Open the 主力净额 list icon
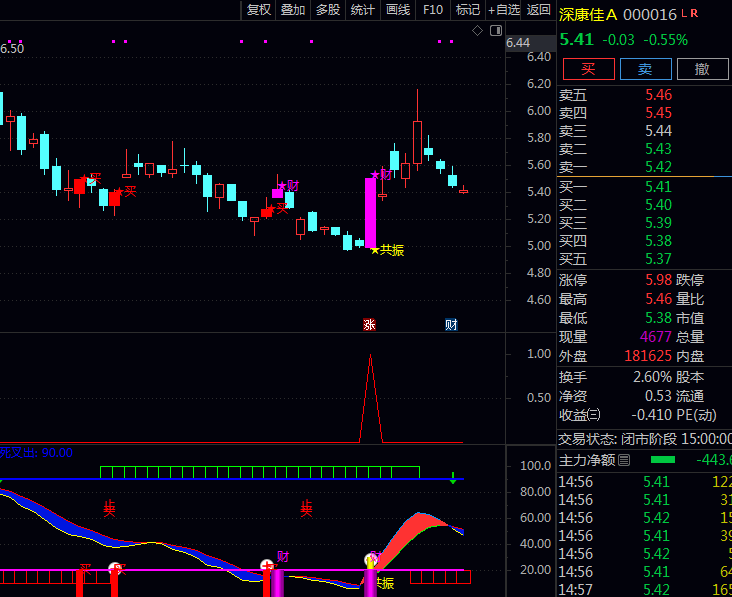The width and height of the screenshot is (732, 597). 625,460
